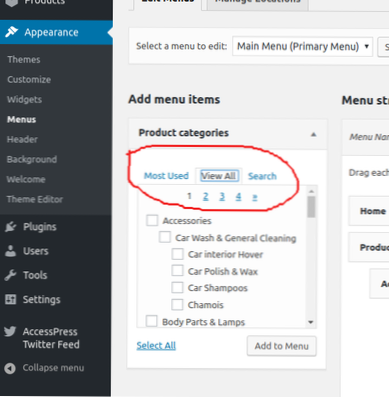Go to category page 2
389x397 pixels.
[206, 196]
